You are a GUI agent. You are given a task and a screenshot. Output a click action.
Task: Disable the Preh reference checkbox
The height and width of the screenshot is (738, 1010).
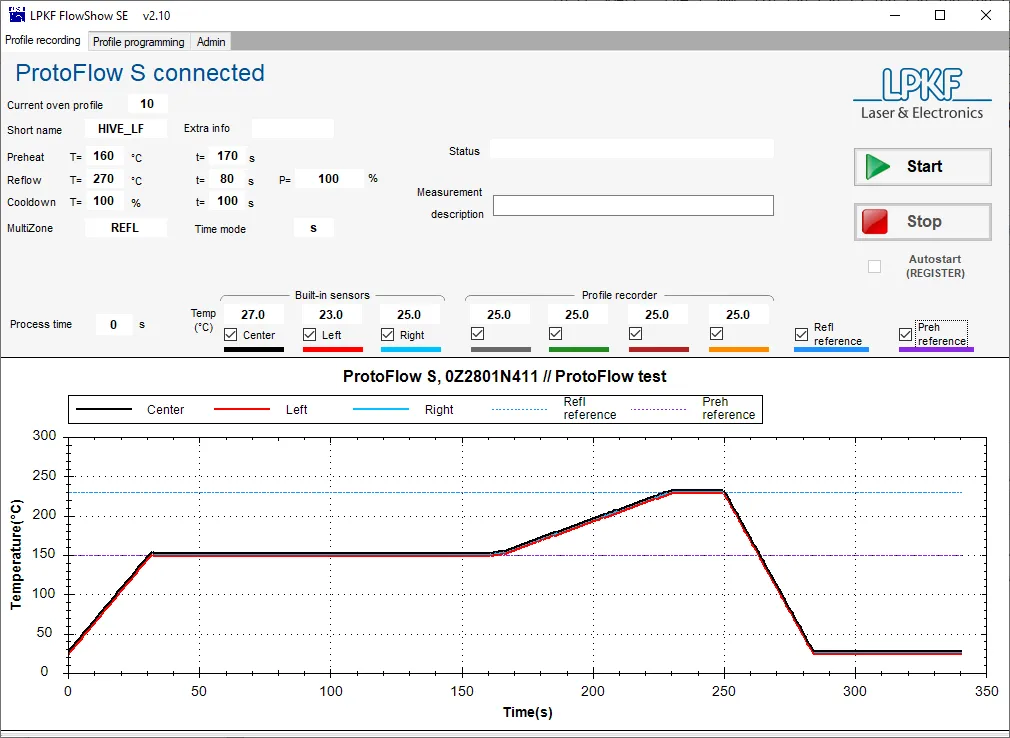click(x=905, y=334)
